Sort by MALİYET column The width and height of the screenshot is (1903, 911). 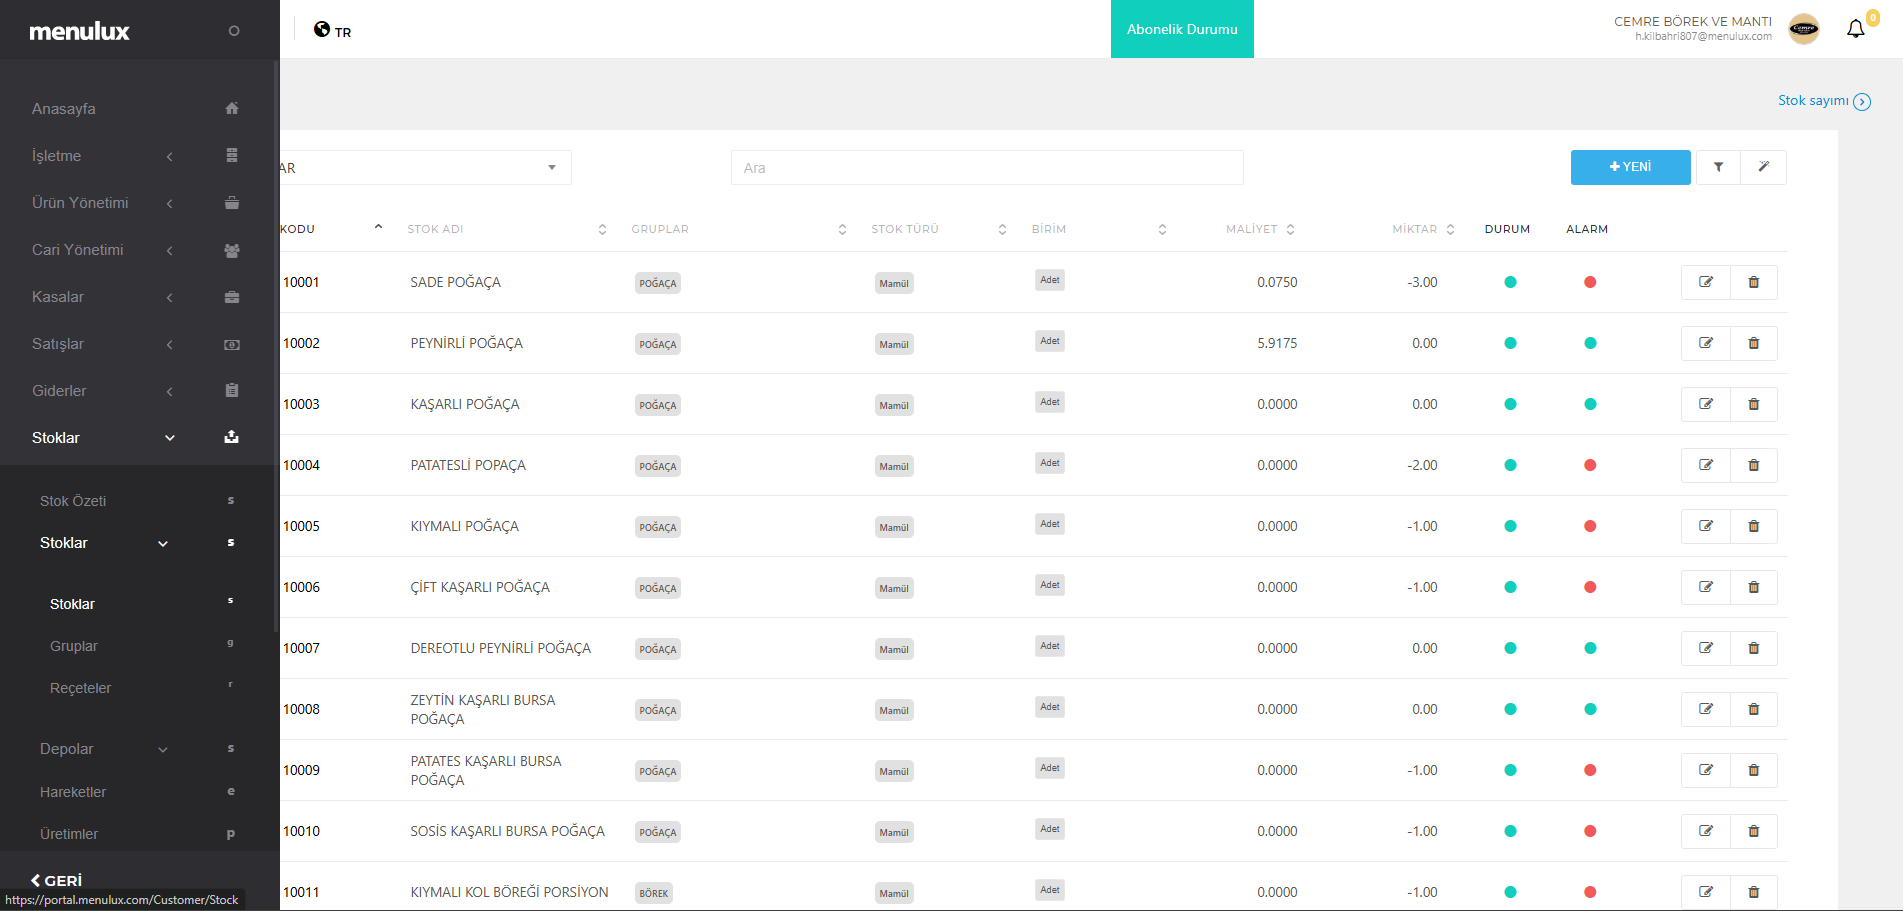click(1260, 229)
